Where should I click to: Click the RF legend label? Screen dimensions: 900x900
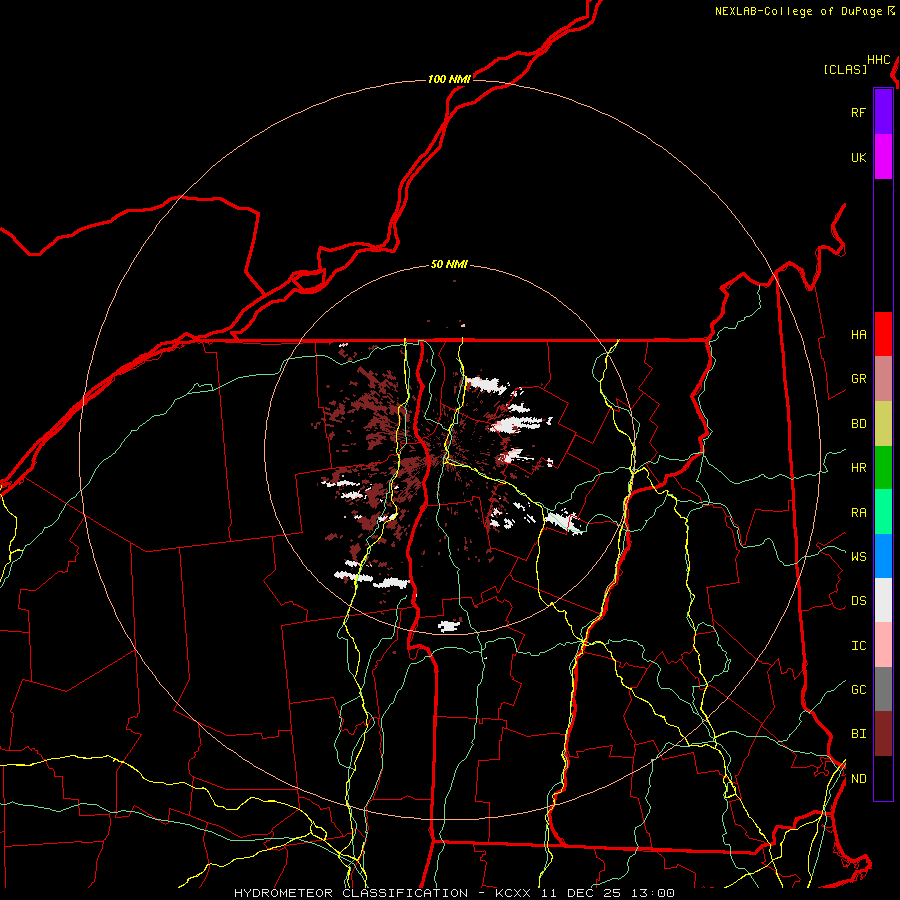click(858, 112)
